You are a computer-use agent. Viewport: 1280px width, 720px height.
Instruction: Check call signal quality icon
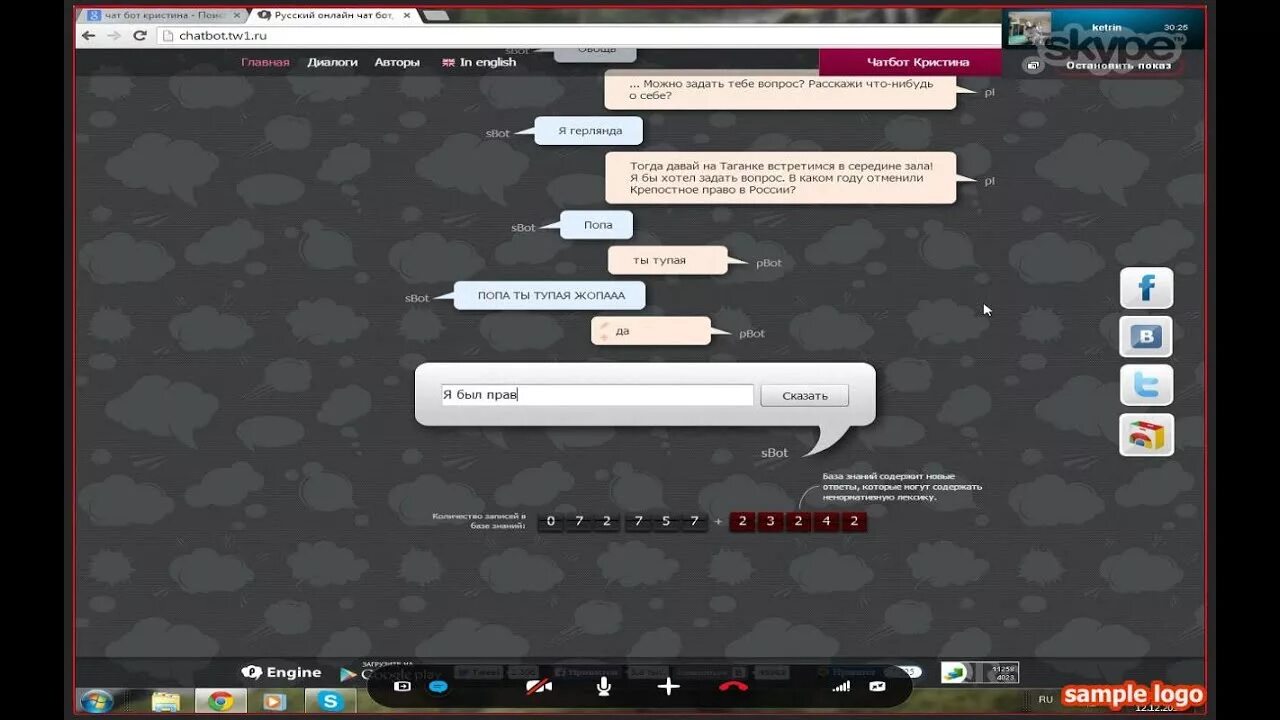(x=842, y=686)
